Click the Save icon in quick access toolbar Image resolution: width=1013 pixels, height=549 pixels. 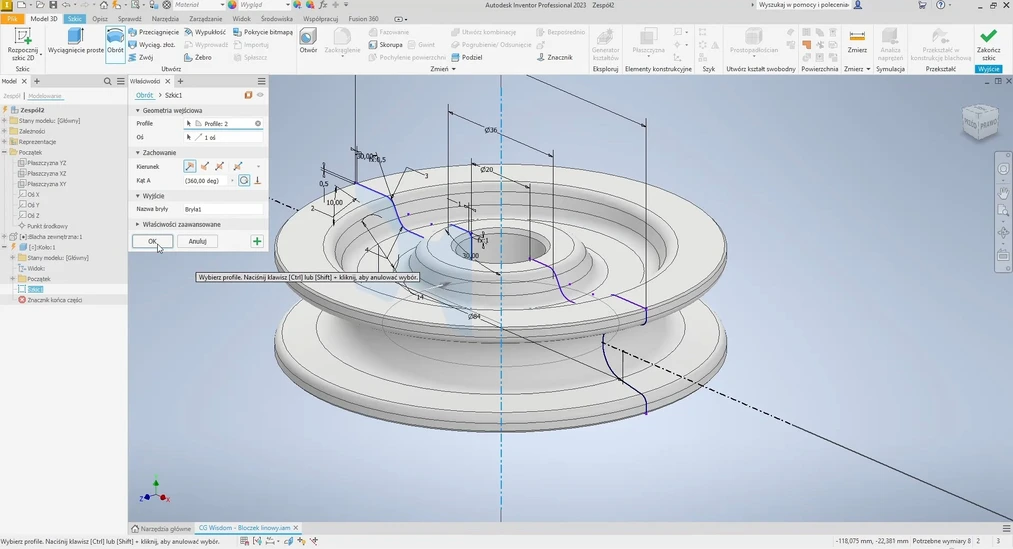point(53,5)
